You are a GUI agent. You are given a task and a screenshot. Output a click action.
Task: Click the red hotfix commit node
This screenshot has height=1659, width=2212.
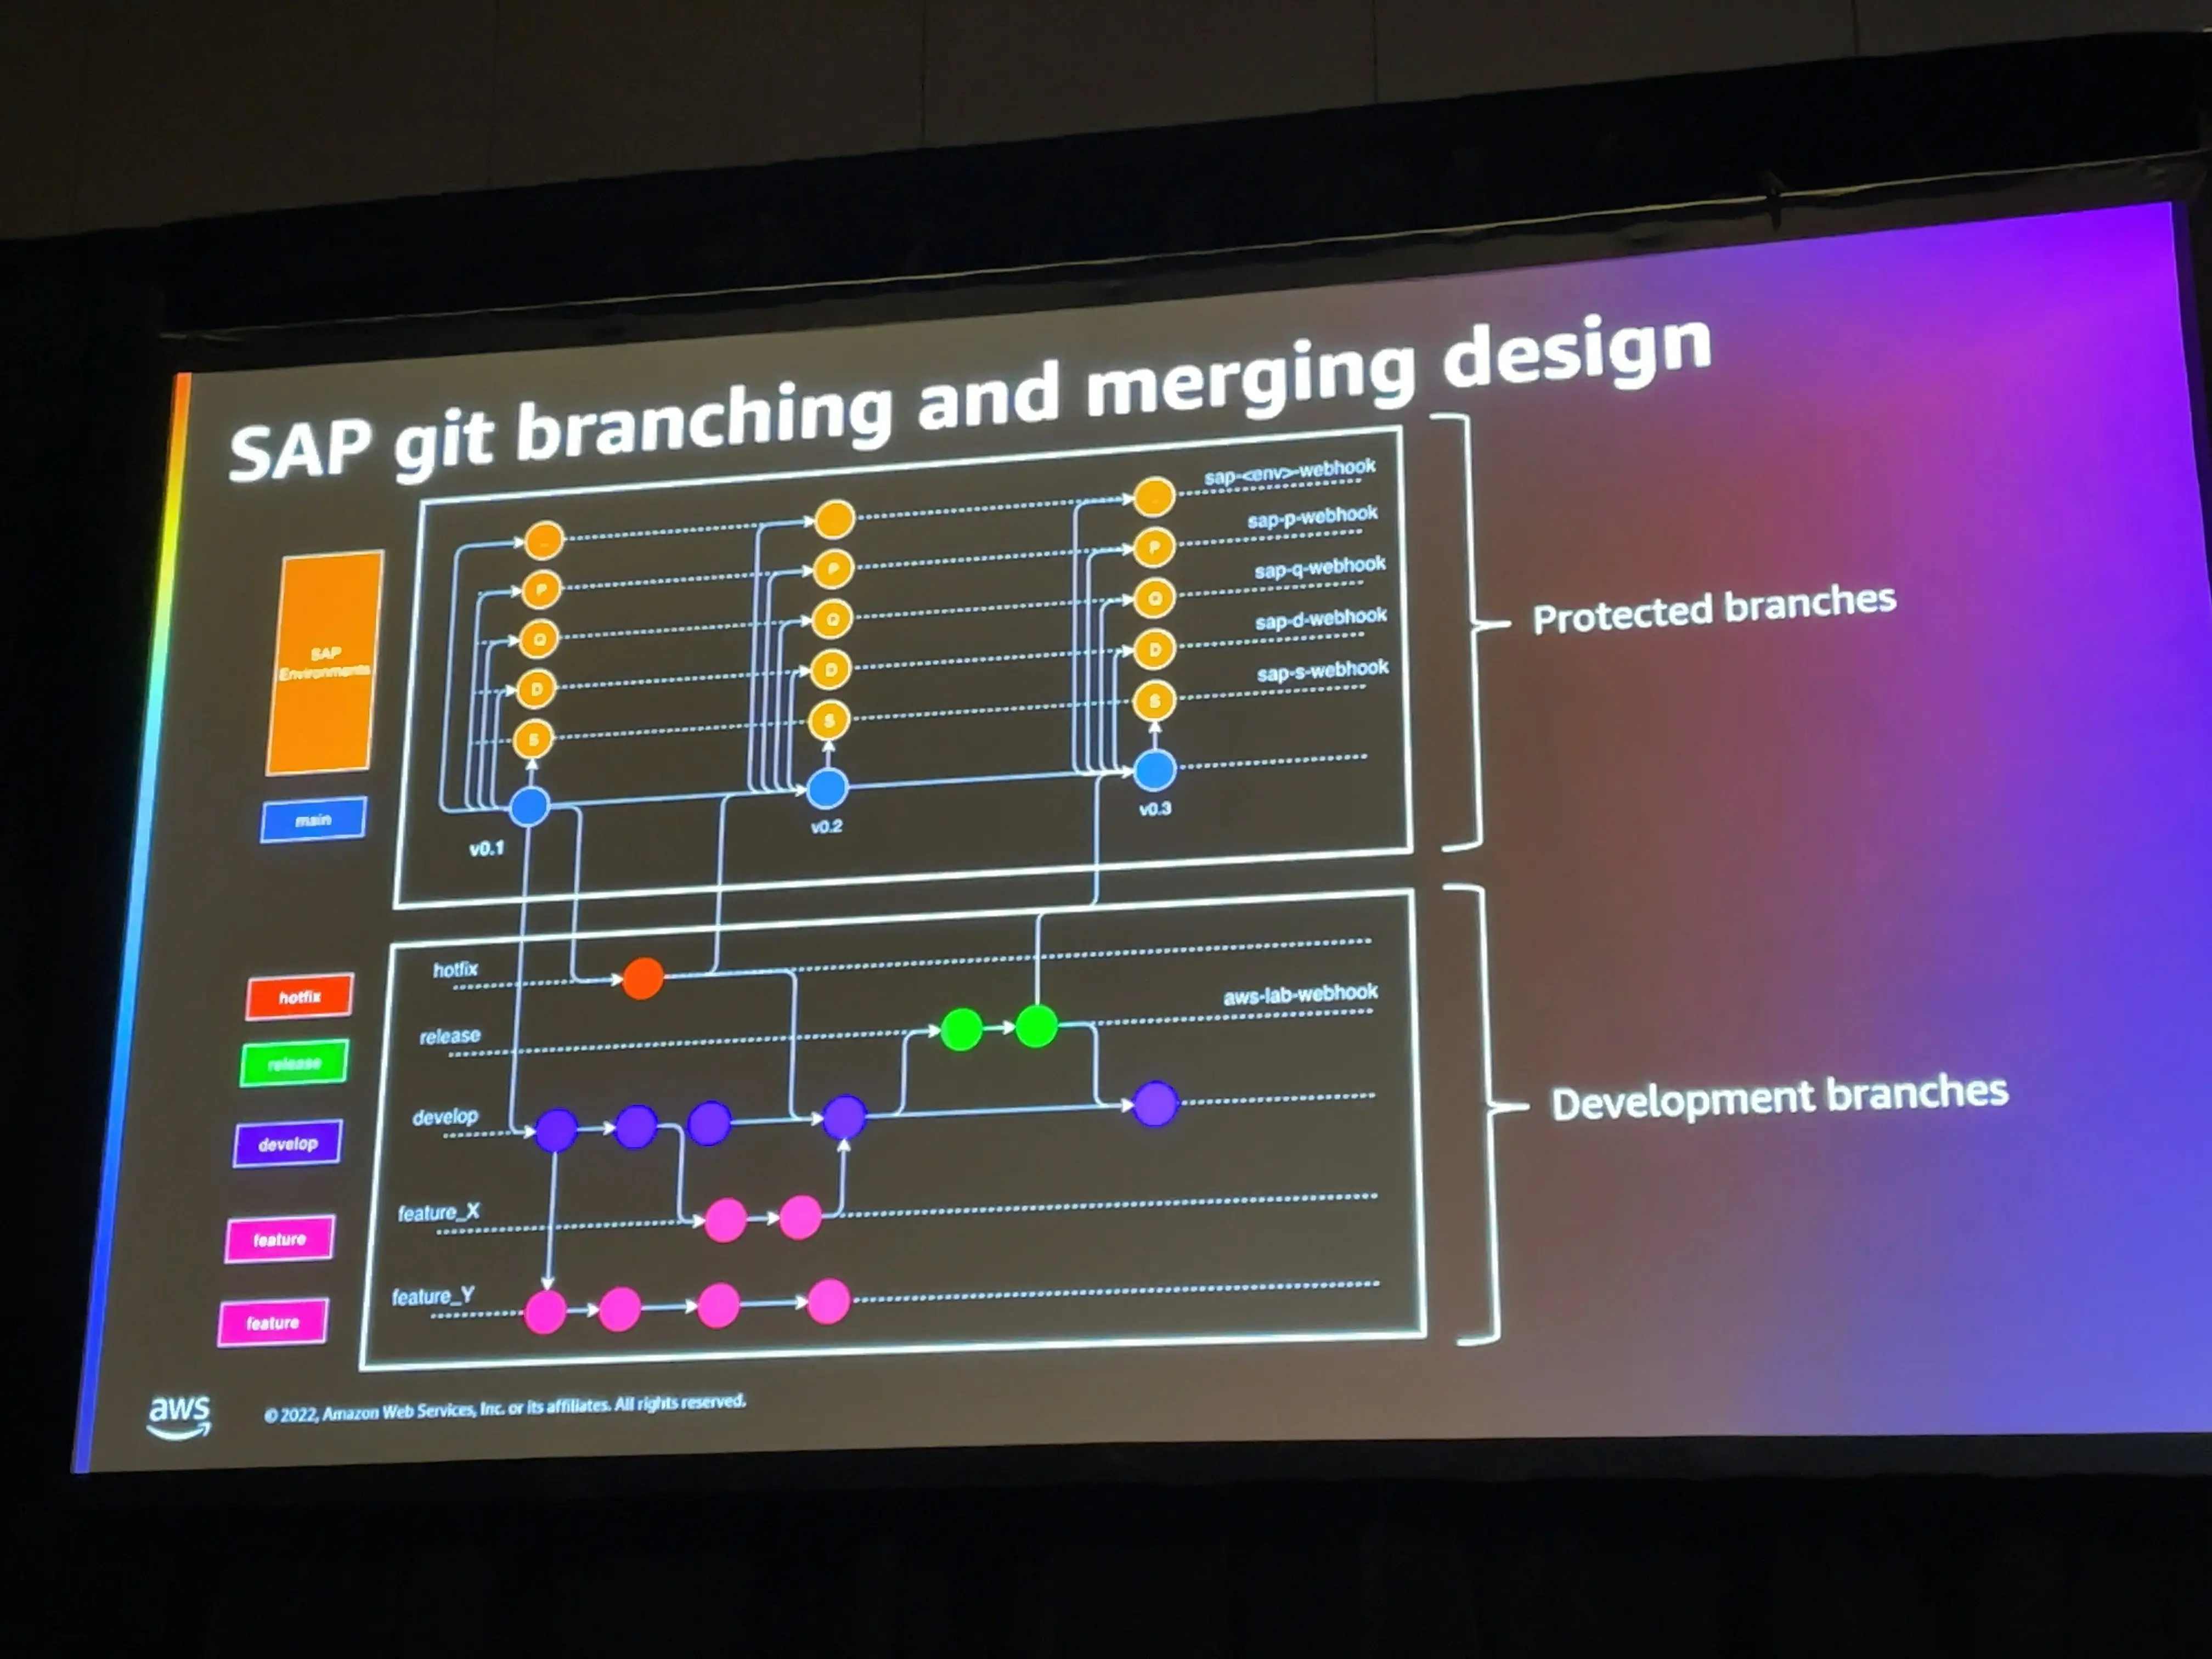point(642,978)
